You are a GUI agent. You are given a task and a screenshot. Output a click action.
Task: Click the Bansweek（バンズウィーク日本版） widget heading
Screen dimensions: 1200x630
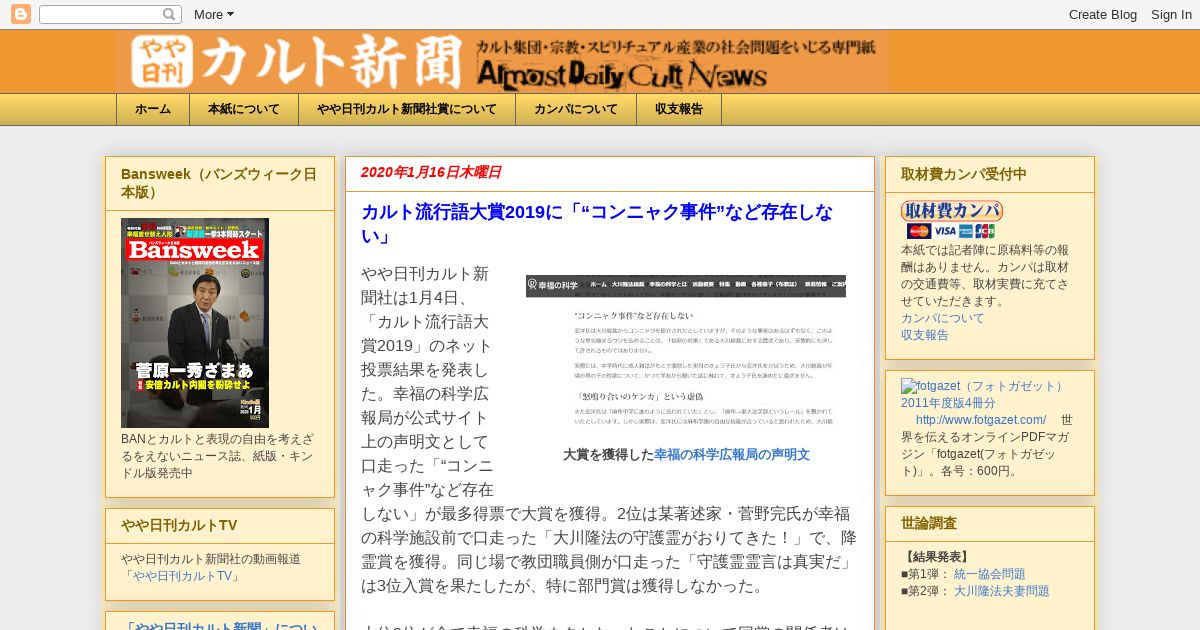219,183
